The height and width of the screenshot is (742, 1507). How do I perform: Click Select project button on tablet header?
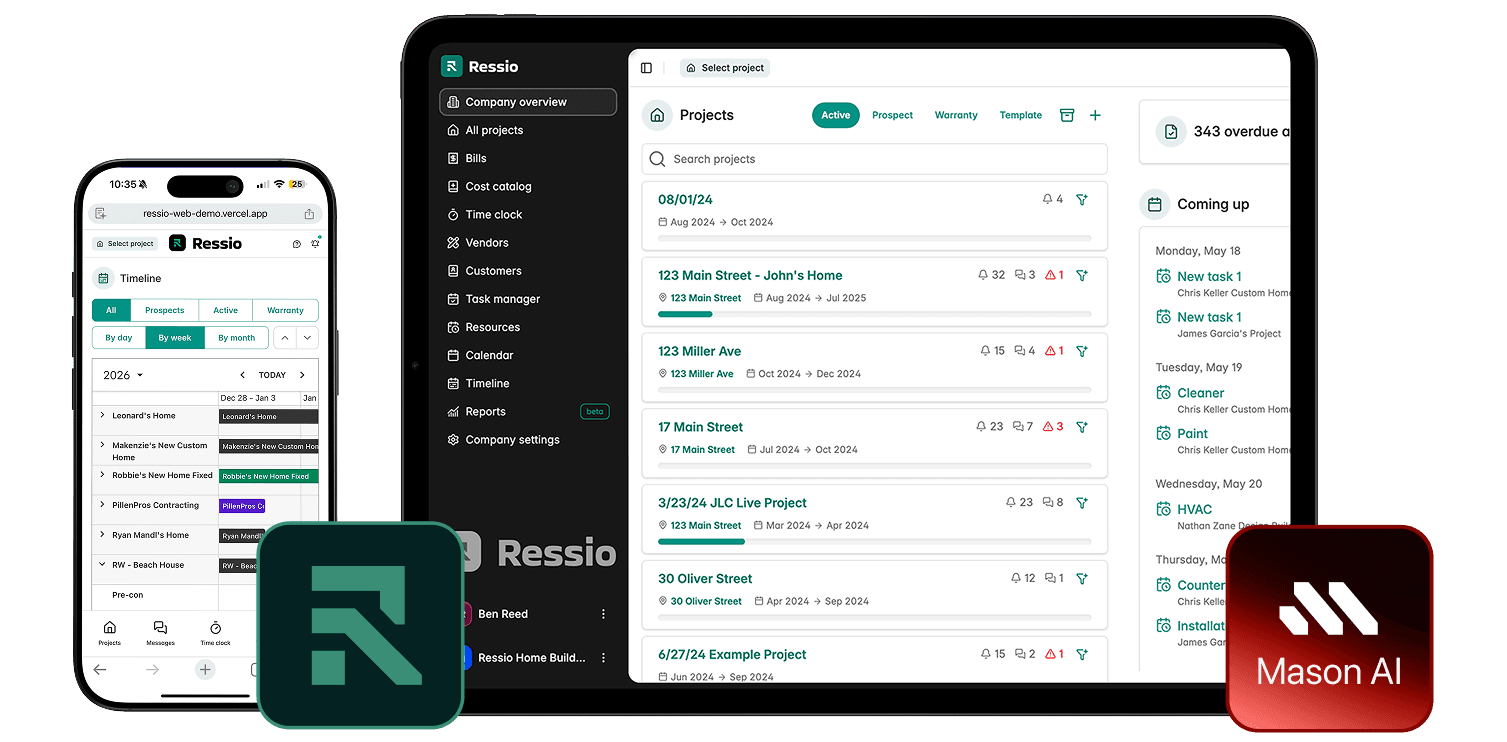click(x=725, y=68)
